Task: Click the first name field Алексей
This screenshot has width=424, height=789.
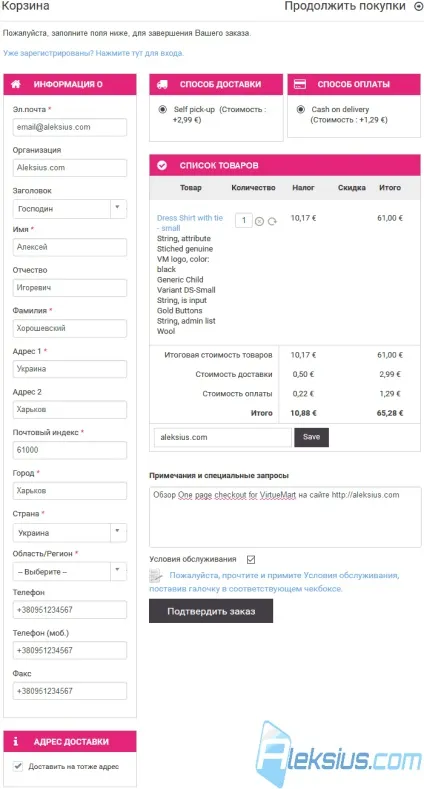Action: coord(69,247)
